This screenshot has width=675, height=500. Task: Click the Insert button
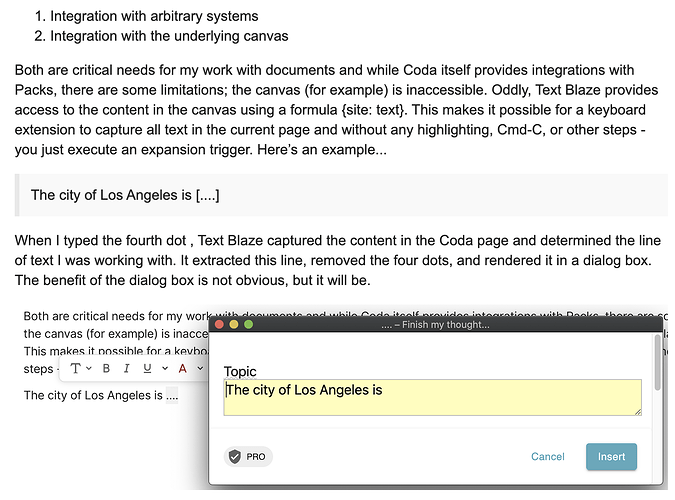[x=611, y=457]
